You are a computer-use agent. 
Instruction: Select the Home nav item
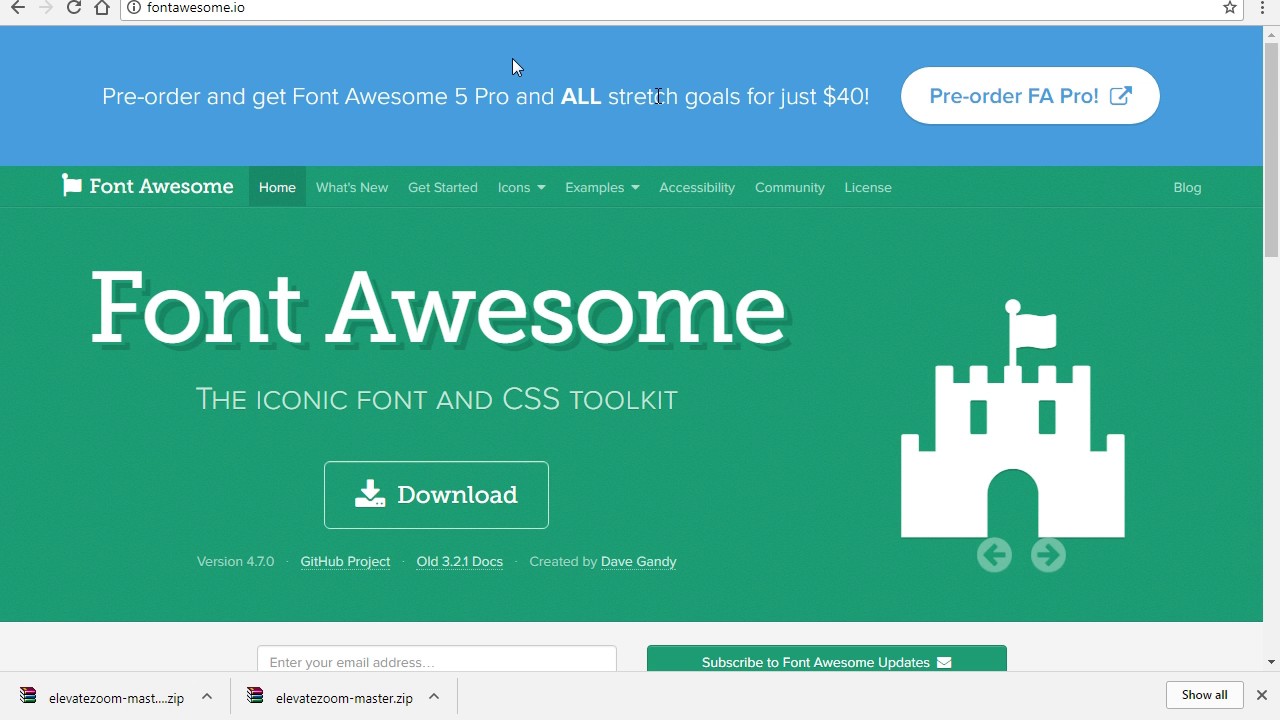[277, 187]
